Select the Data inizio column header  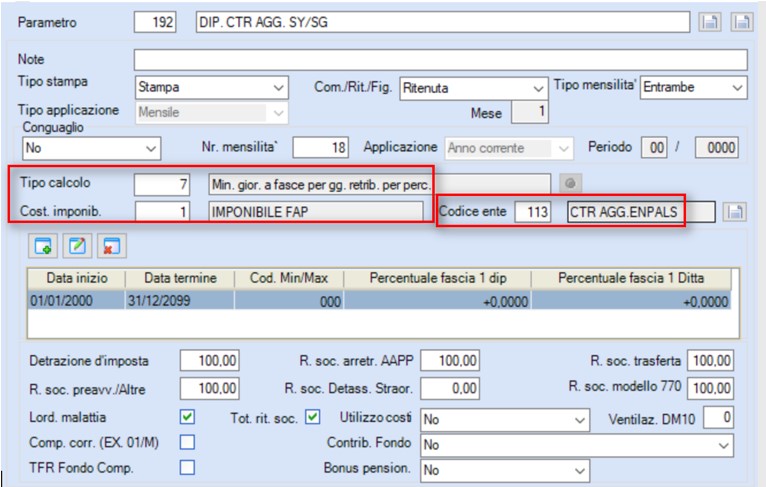(x=77, y=278)
